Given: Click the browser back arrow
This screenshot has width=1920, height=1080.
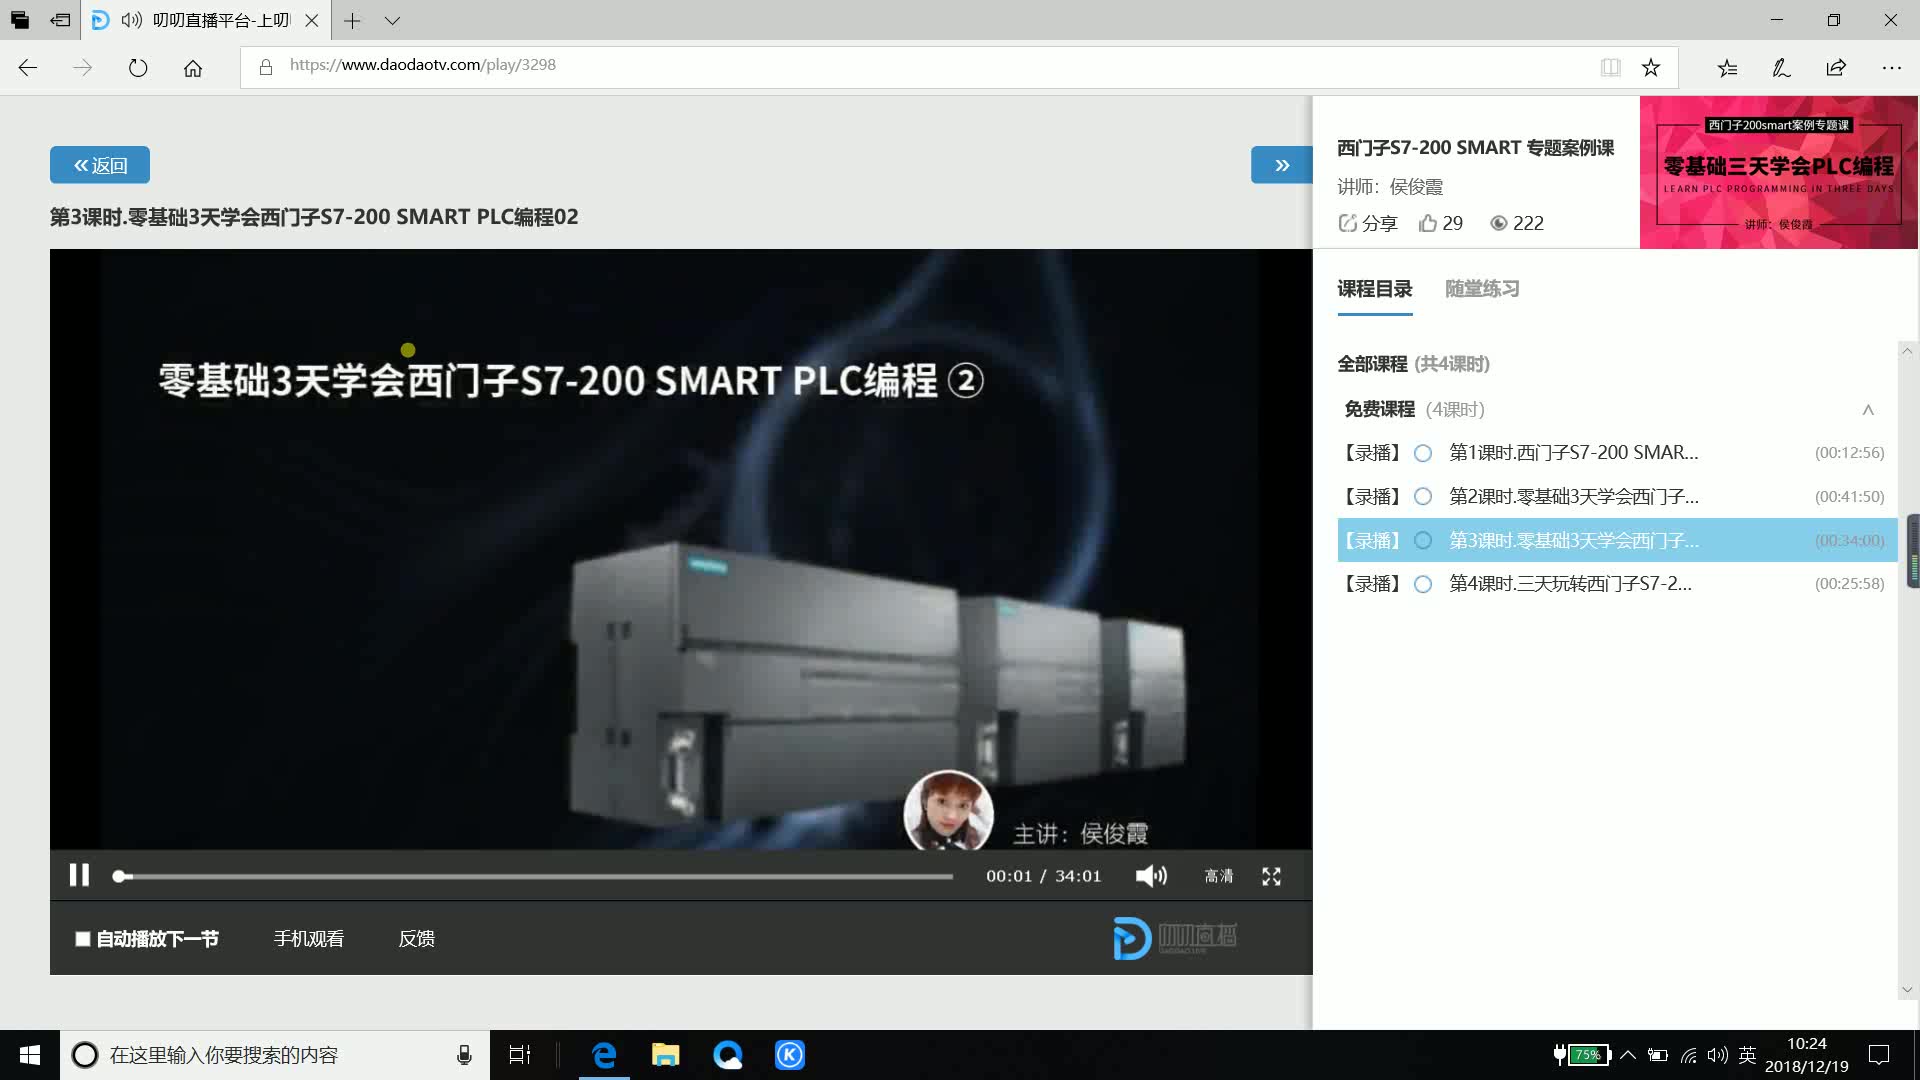Looking at the screenshot, I should point(28,67).
